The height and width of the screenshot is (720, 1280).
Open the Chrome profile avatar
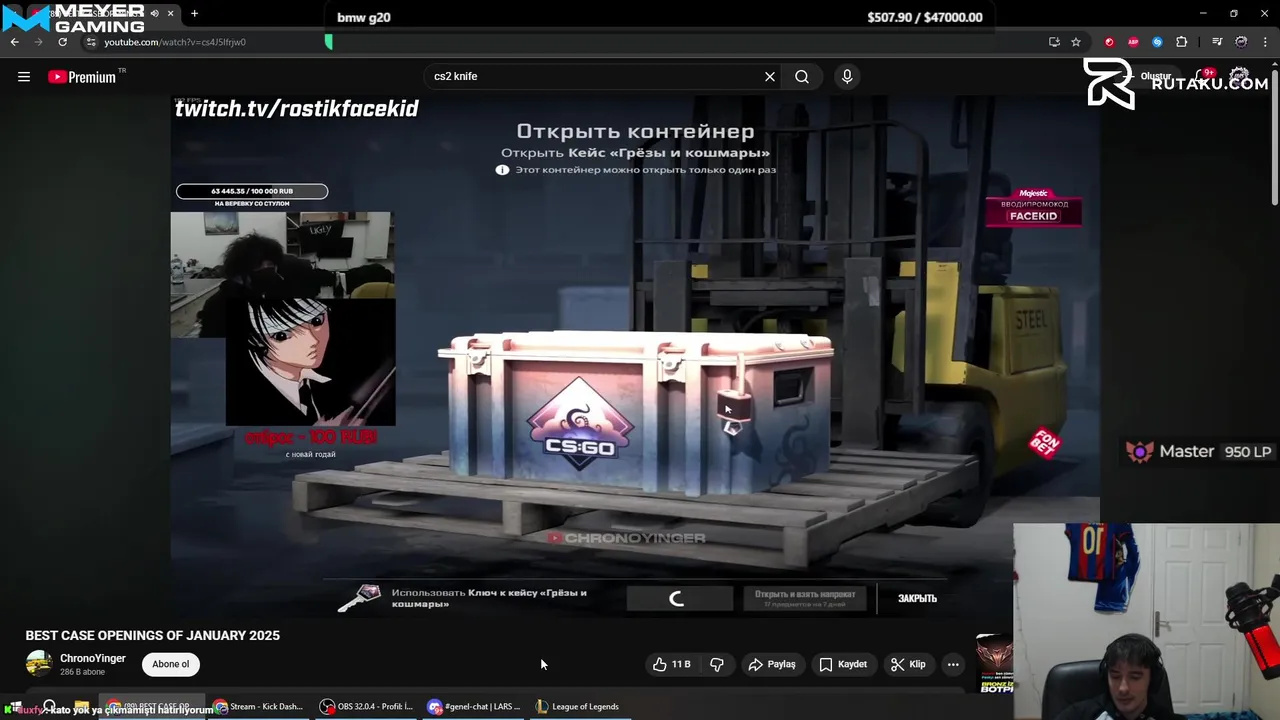pyautogui.click(x=1241, y=42)
